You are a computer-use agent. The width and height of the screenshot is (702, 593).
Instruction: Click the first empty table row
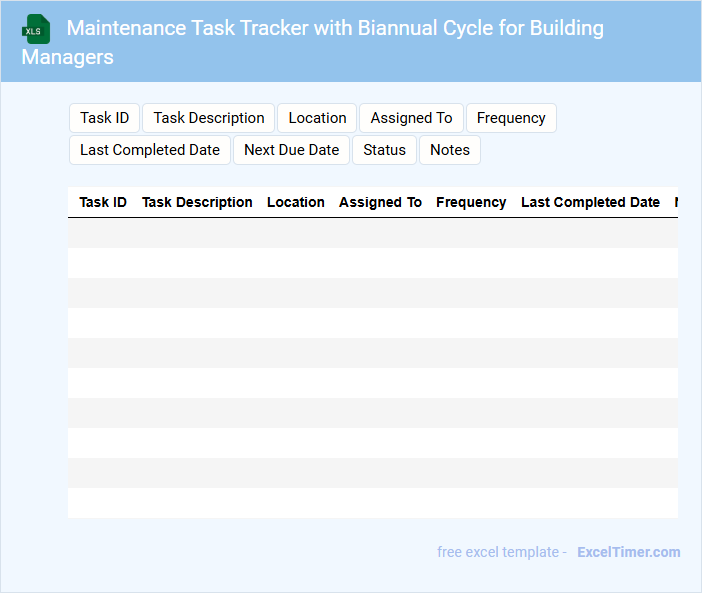coord(372,233)
